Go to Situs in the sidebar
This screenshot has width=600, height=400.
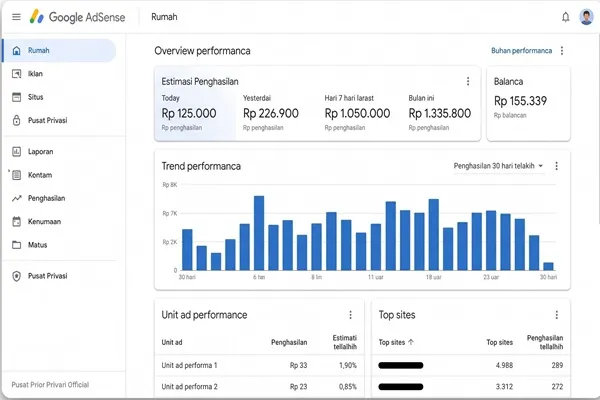pos(36,97)
